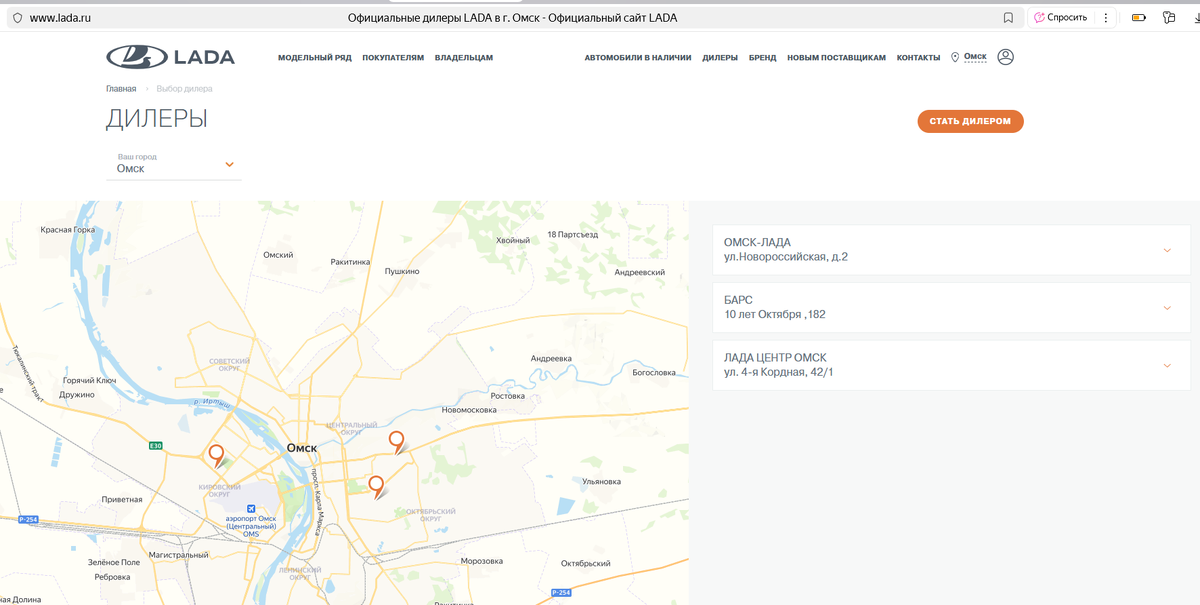Click the Андреевский label on the map

(640, 272)
